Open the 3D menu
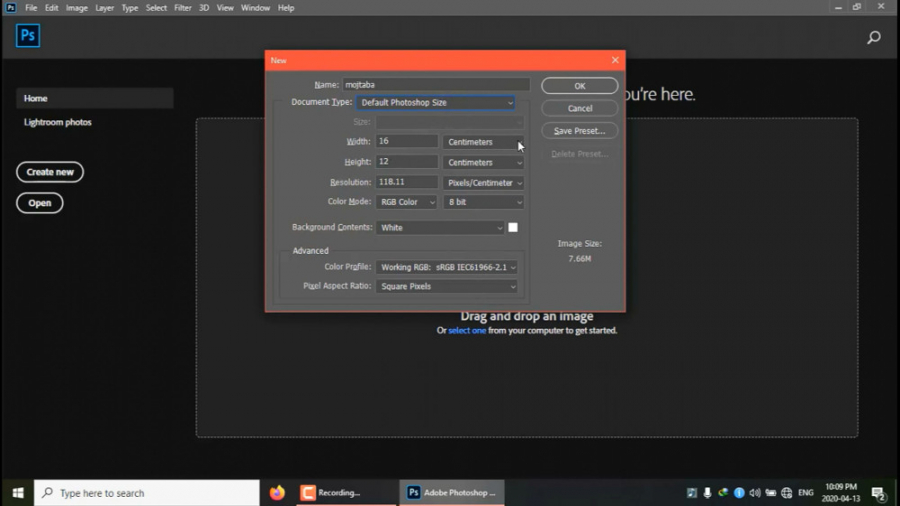The height and width of the screenshot is (506, 900). click(204, 7)
